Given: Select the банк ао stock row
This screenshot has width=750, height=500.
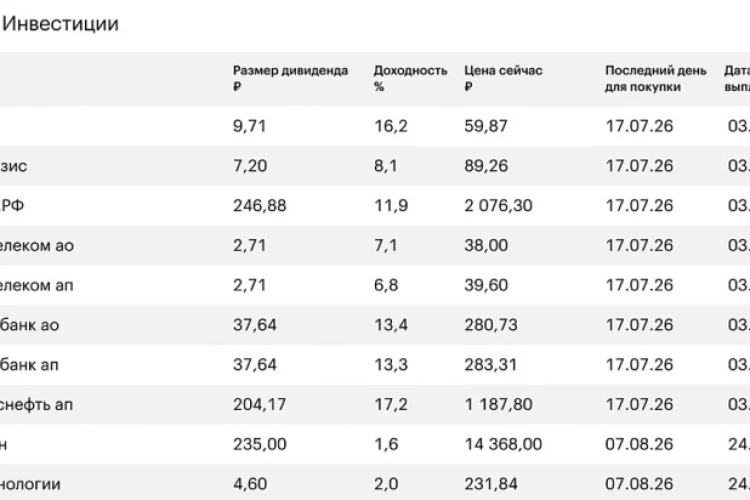Looking at the screenshot, I should click(375, 325).
